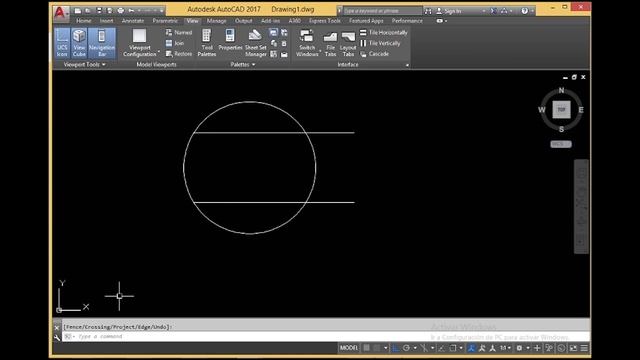Open Viewport Configuration dropdown

(x=140, y=43)
